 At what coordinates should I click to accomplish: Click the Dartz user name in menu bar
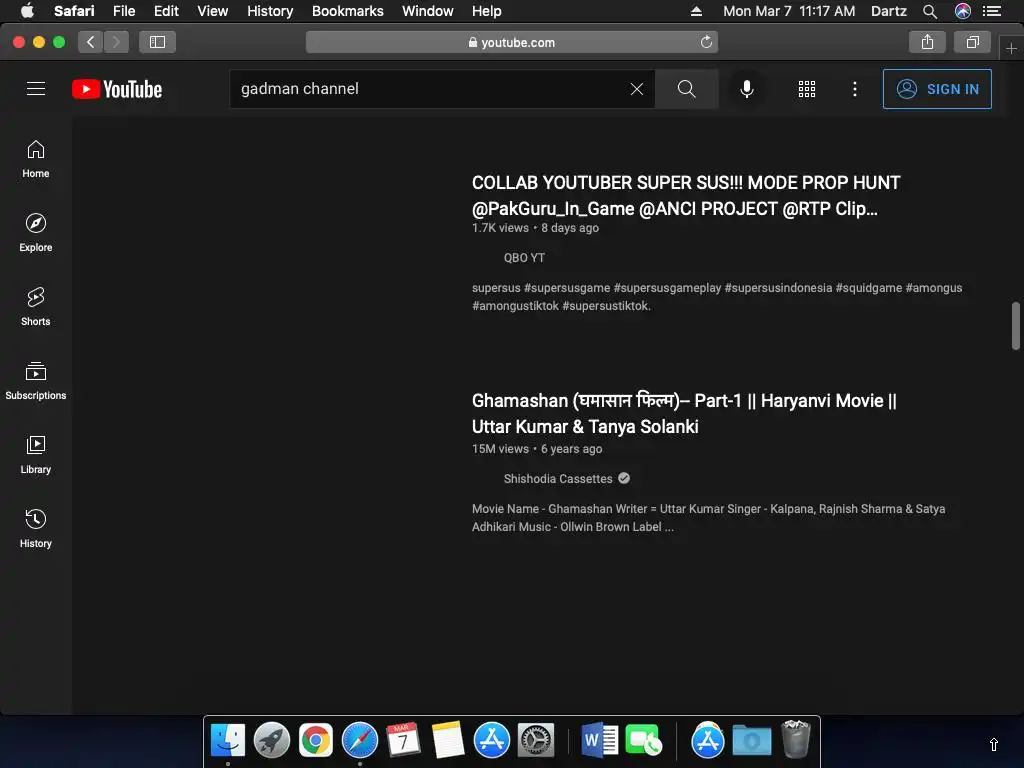tap(889, 11)
